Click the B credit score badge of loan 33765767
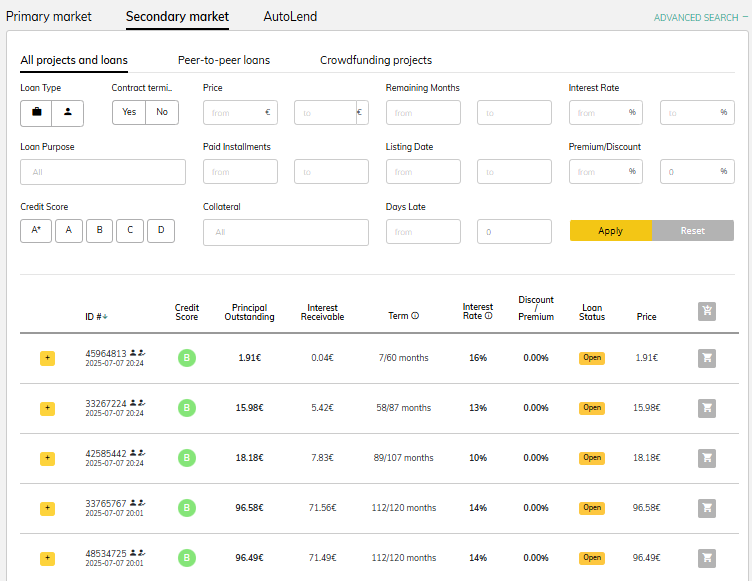Image resolution: width=752 pixels, height=581 pixels. coord(187,508)
